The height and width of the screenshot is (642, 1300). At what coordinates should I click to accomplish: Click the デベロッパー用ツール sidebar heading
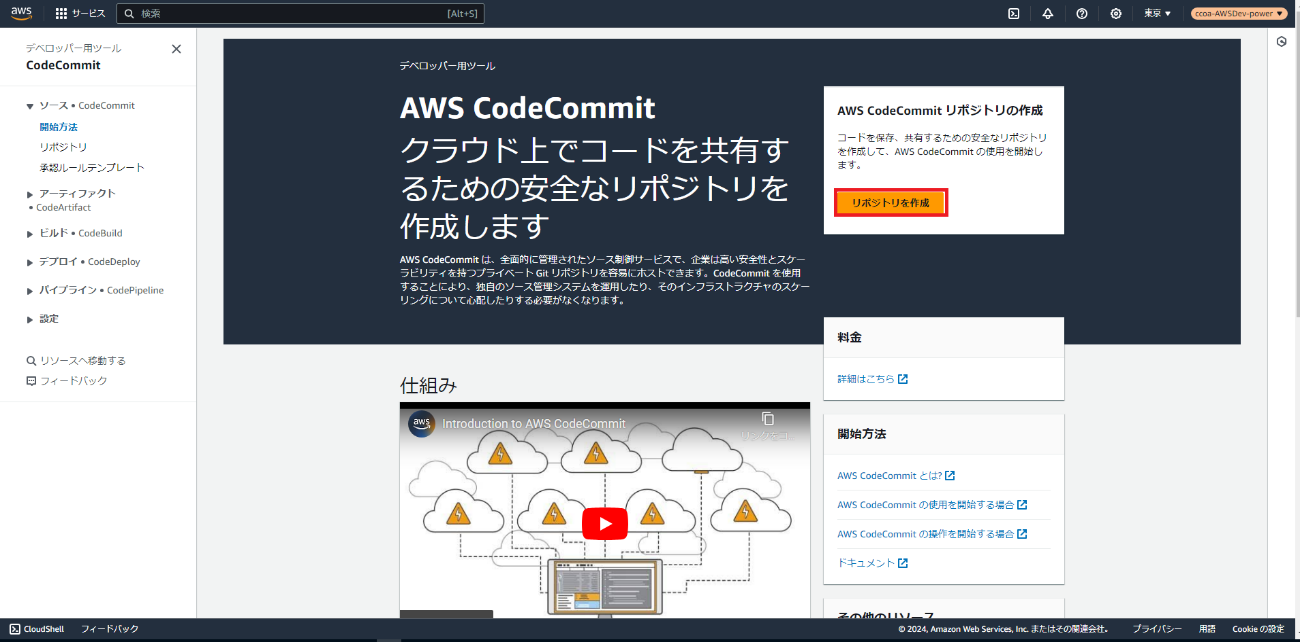tap(73, 47)
